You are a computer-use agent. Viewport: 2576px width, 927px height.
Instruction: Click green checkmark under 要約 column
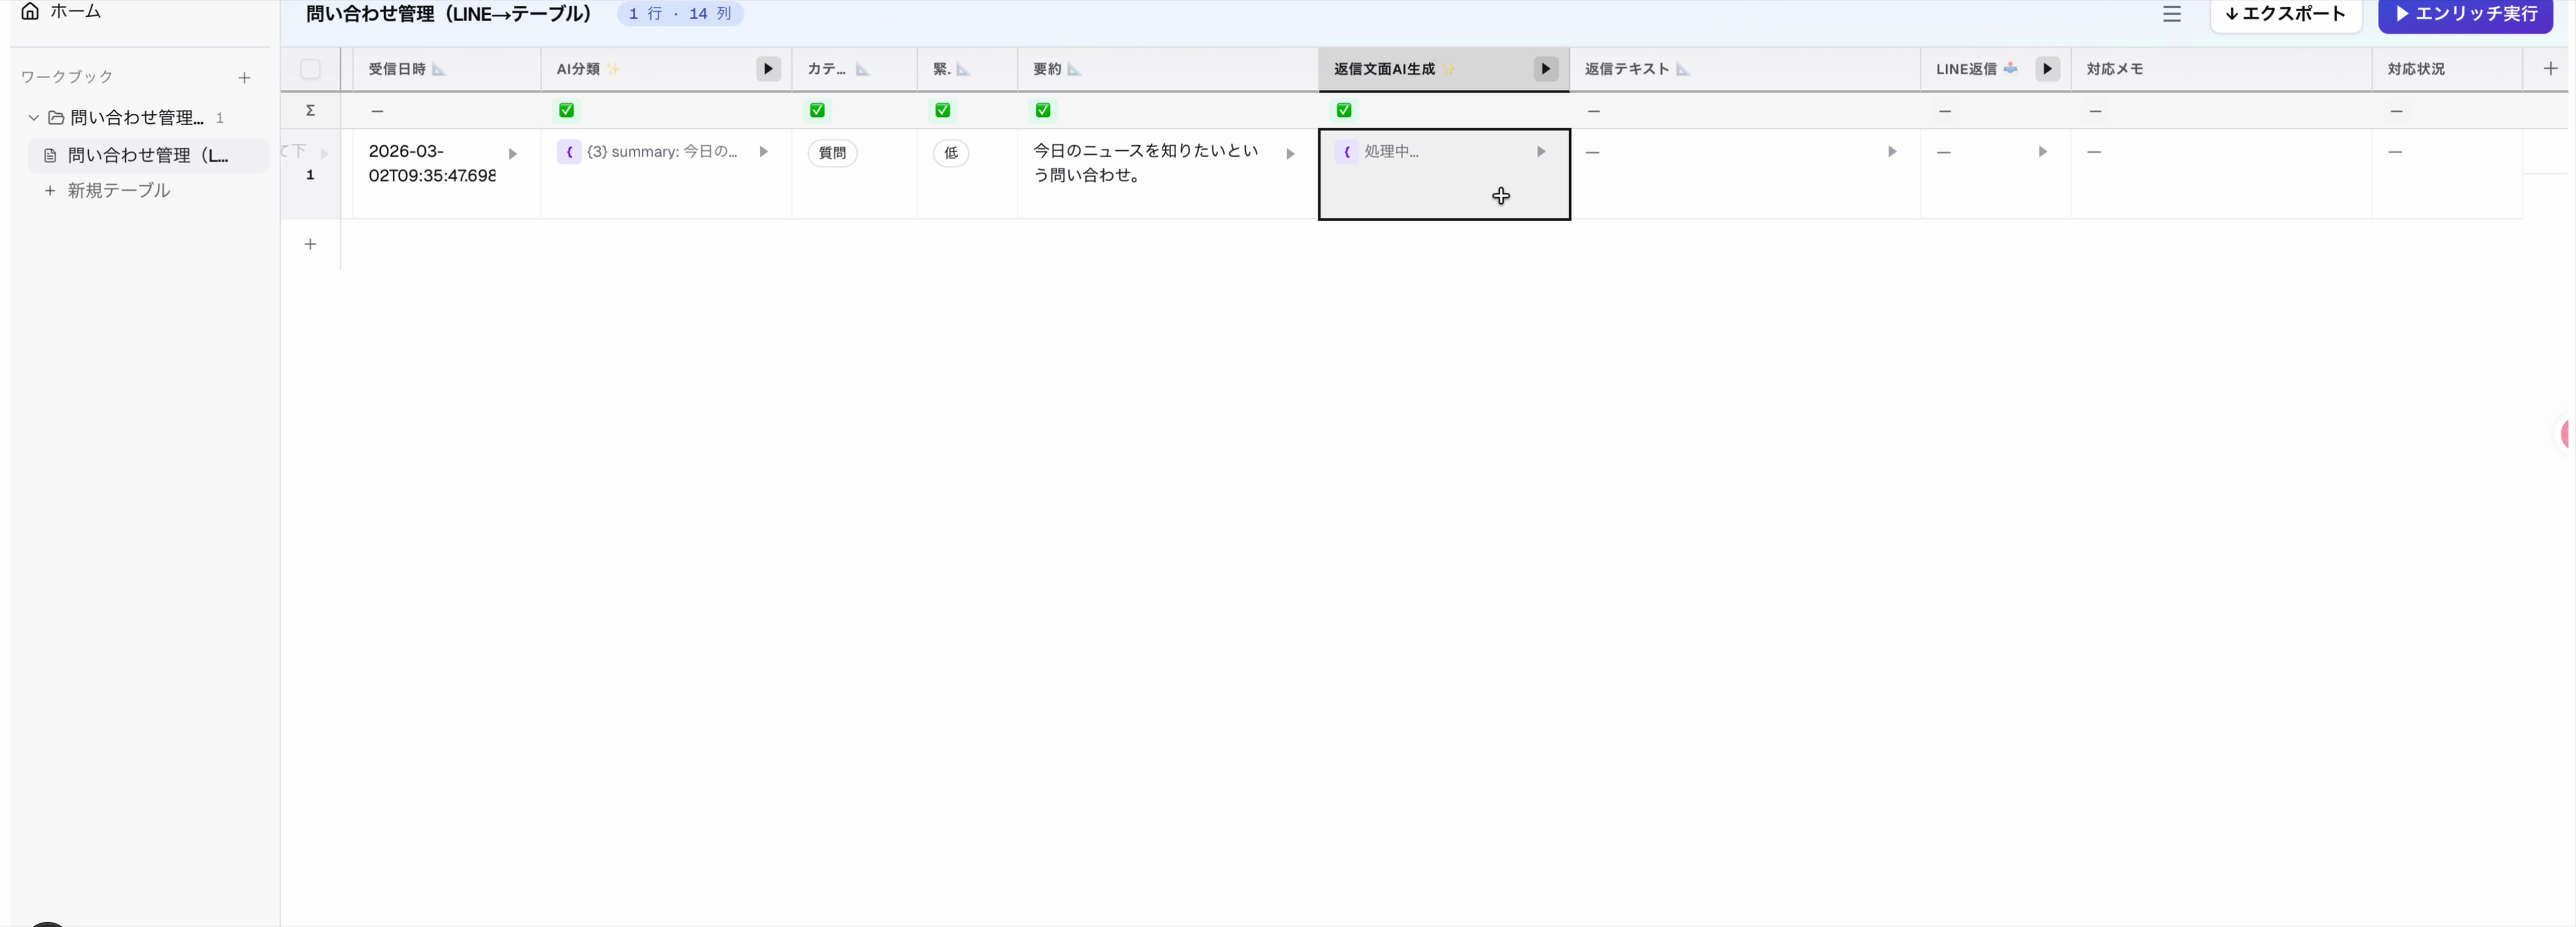1043,110
